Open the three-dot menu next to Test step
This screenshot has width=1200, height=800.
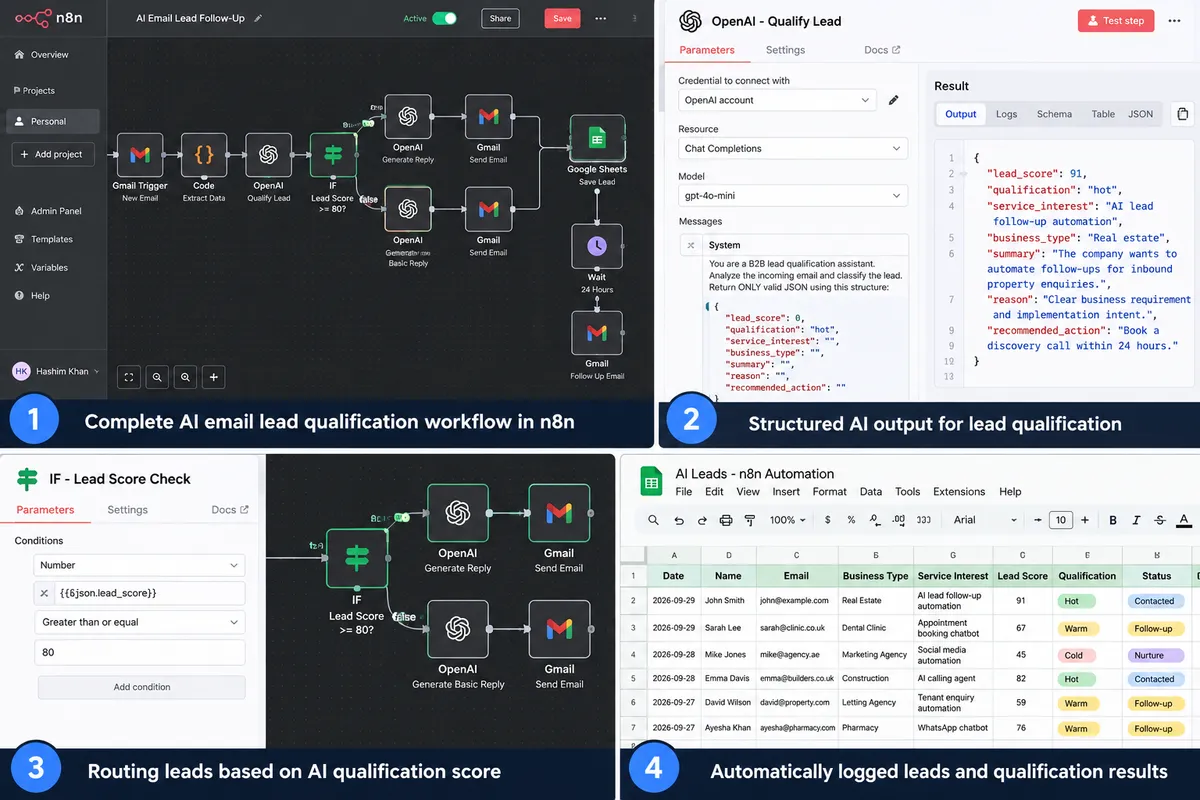[1174, 20]
